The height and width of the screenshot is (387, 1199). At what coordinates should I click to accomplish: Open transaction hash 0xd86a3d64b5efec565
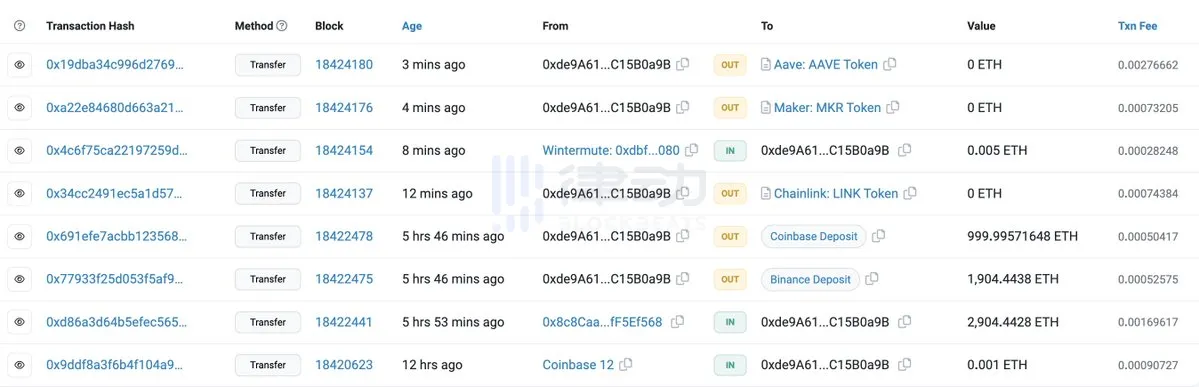point(116,322)
